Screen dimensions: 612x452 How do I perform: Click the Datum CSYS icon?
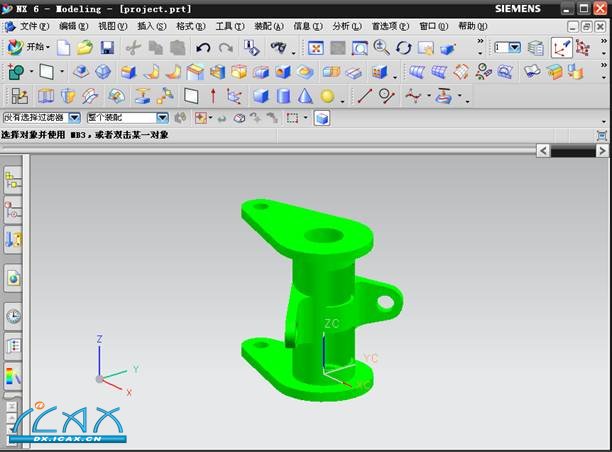235,96
